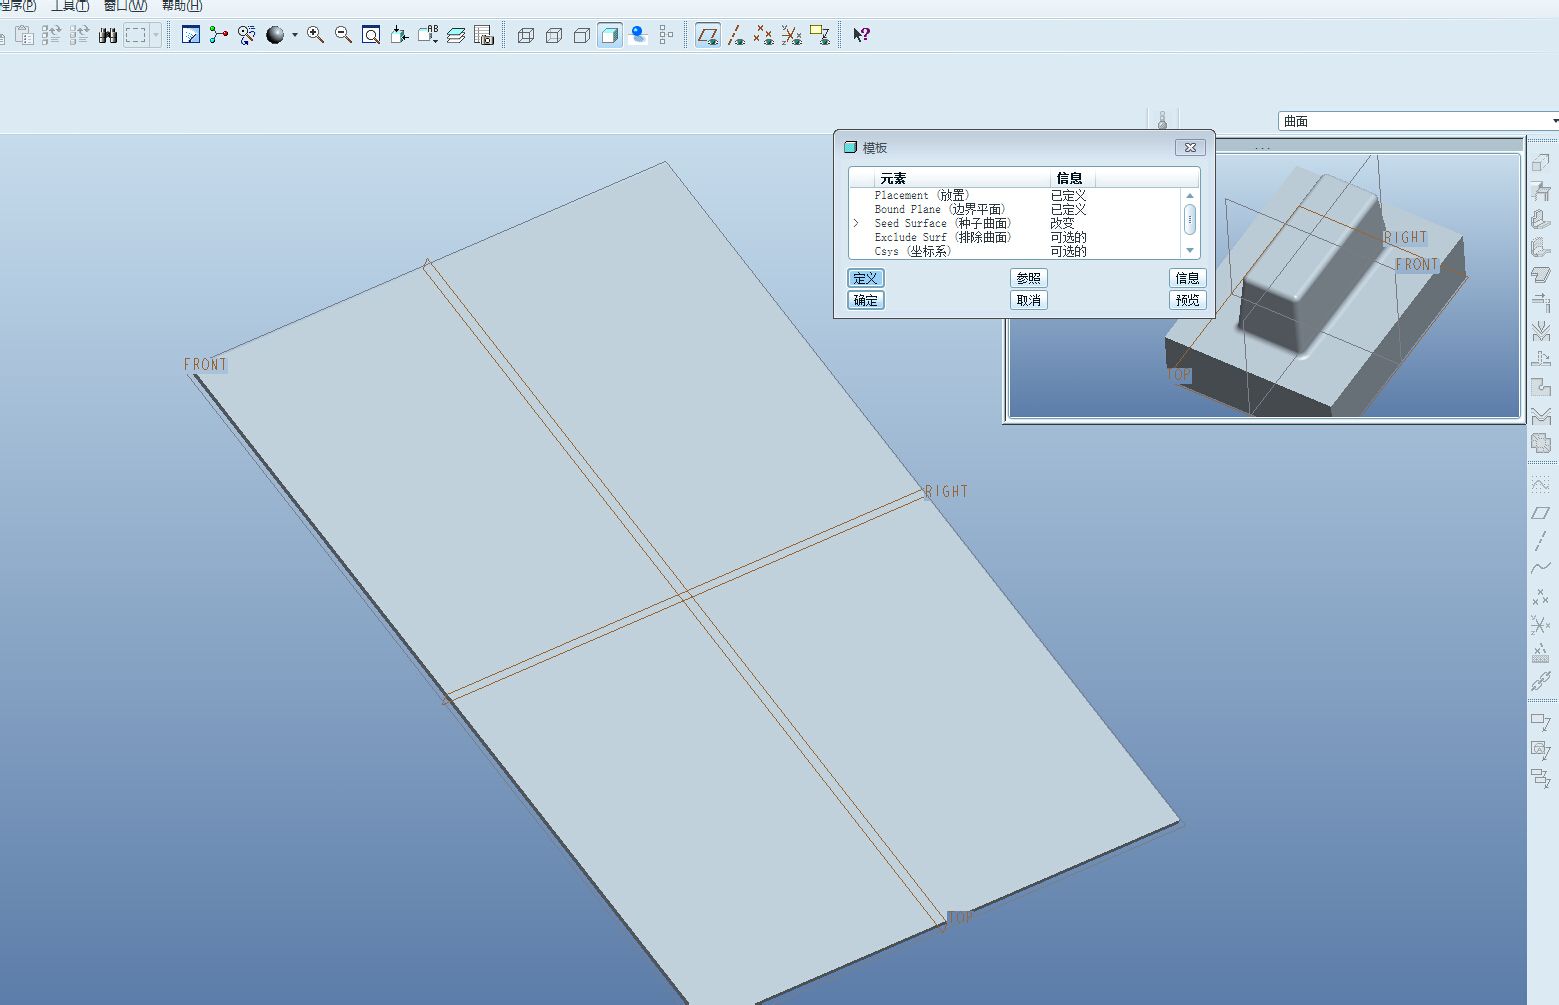The image size is (1559, 1005).
Task: Open the 曲面 selection filter dropdown
Action: (x=1417, y=121)
